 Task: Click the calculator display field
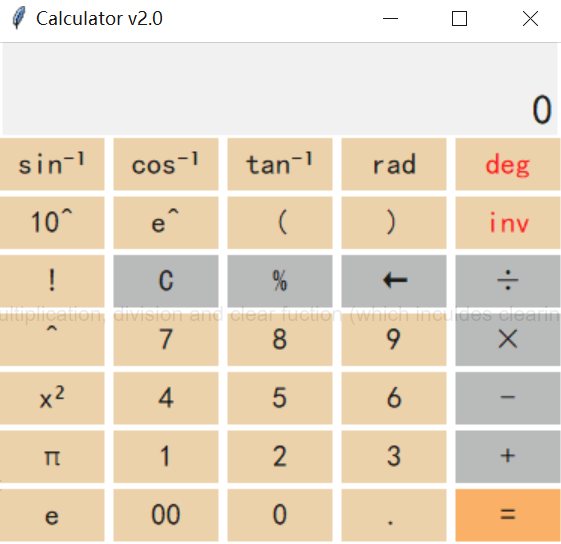point(280,89)
